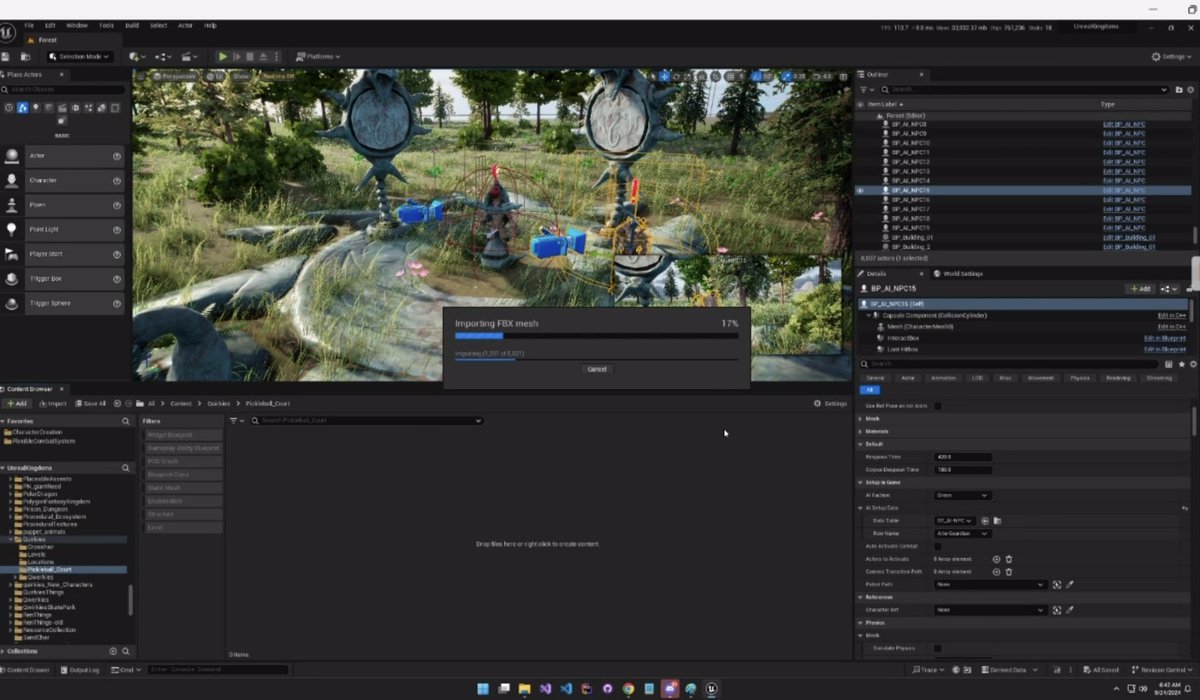Open the Tools menu

pos(106,25)
